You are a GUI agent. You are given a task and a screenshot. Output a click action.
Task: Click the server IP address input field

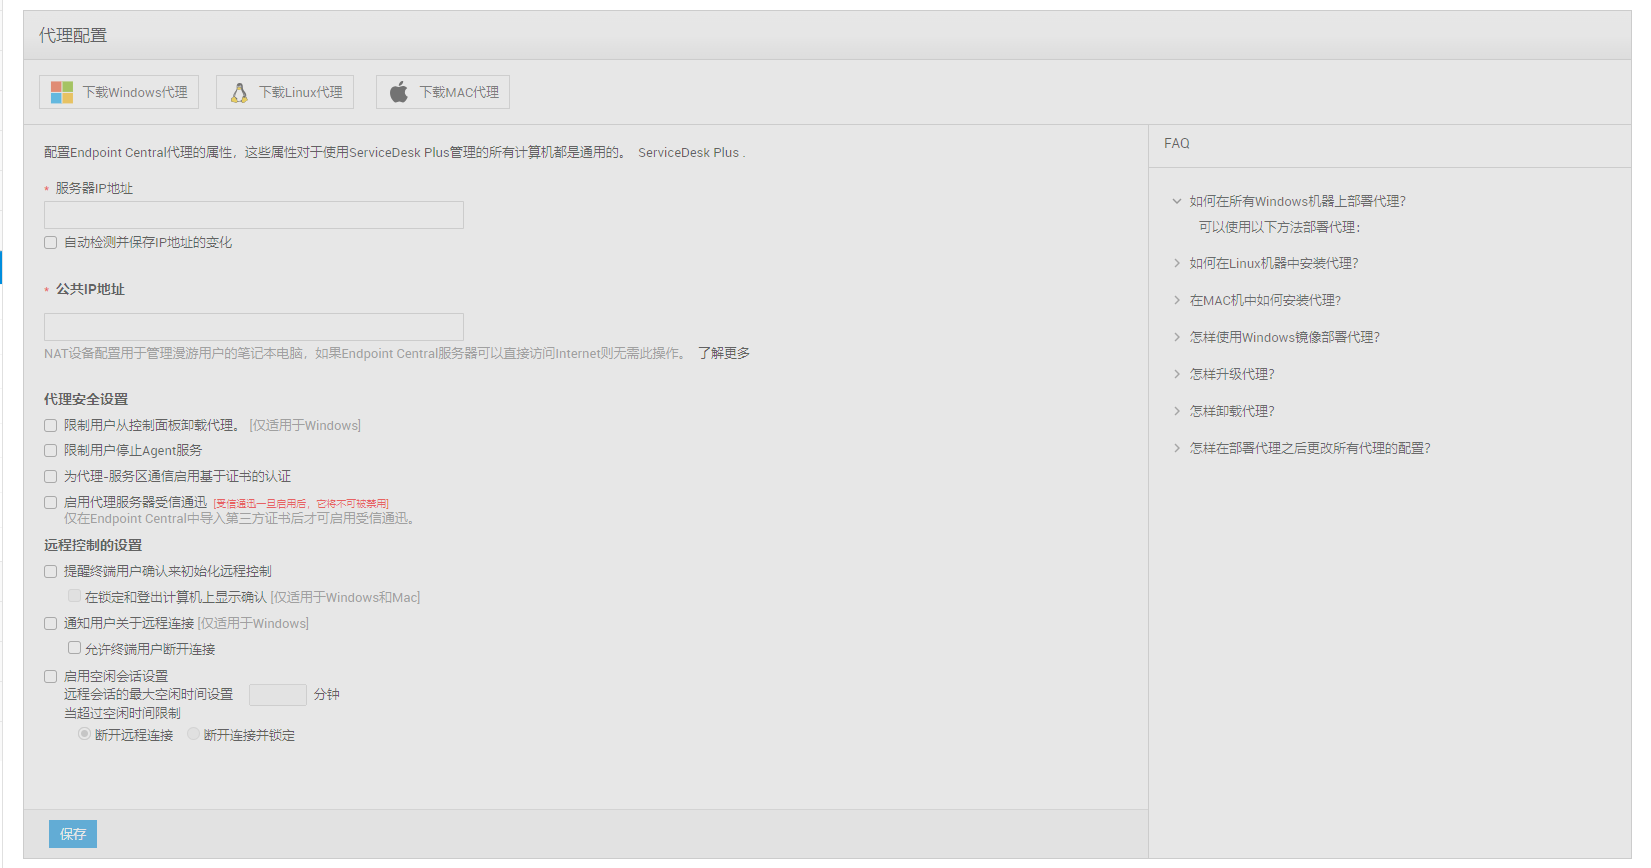point(254,215)
